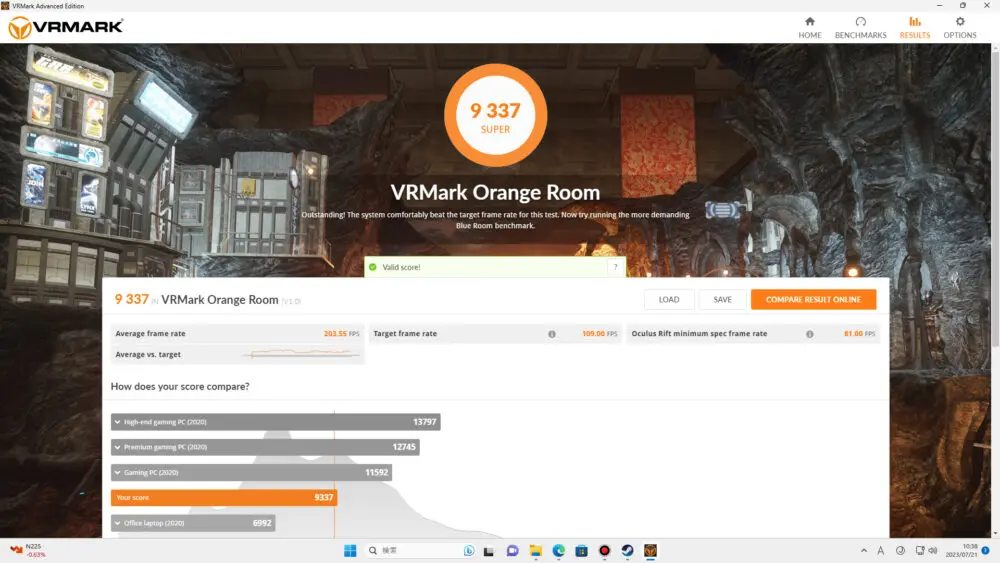Go to the HOME tab
The image size is (1000, 563).
click(809, 27)
